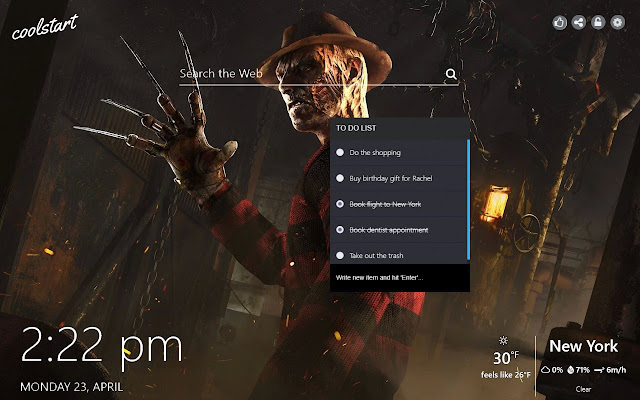
Task: Open the share icon menu
Action: pyautogui.click(x=578, y=22)
